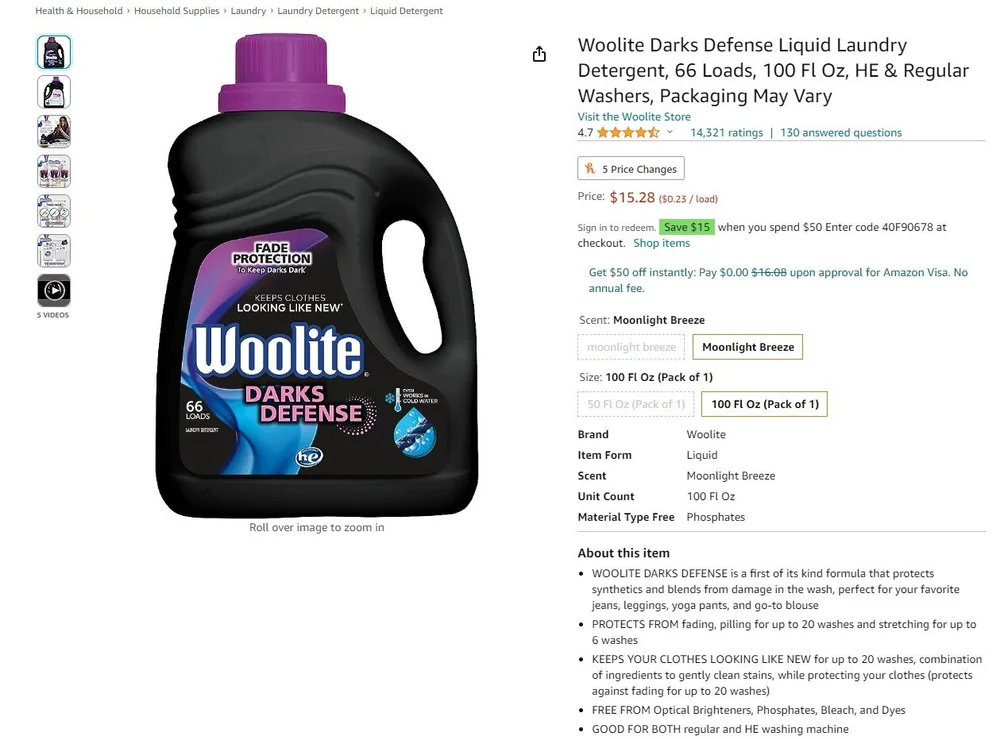This screenshot has width=1000, height=739.
Task: Select the greyed-out moonlight breeze scent option
Action: (x=631, y=347)
